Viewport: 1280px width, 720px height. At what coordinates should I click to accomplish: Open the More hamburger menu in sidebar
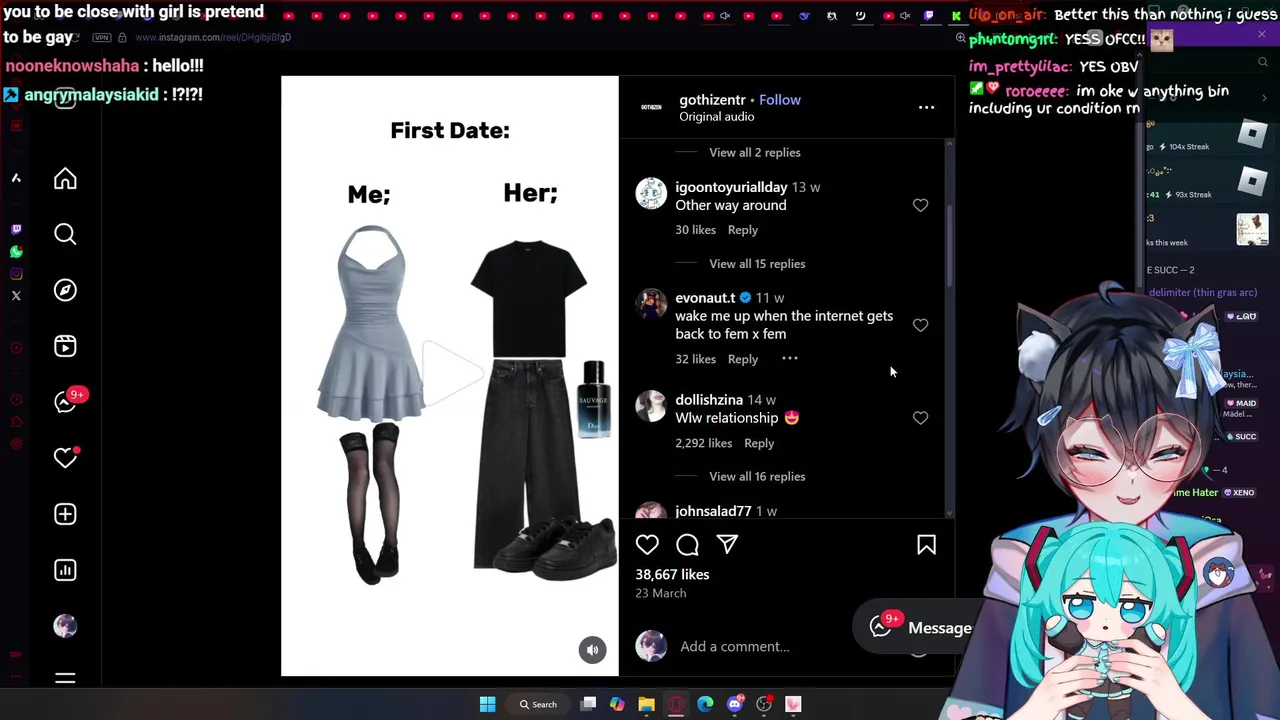(x=65, y=679)
